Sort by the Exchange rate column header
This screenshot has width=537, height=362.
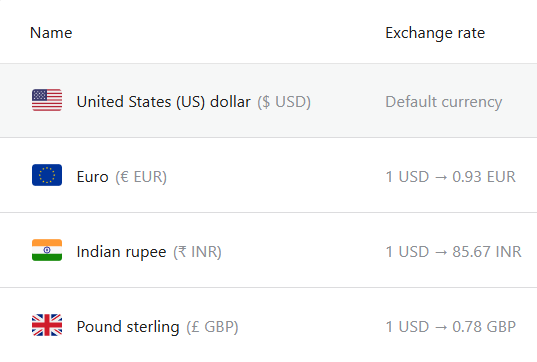pos(435,33)
